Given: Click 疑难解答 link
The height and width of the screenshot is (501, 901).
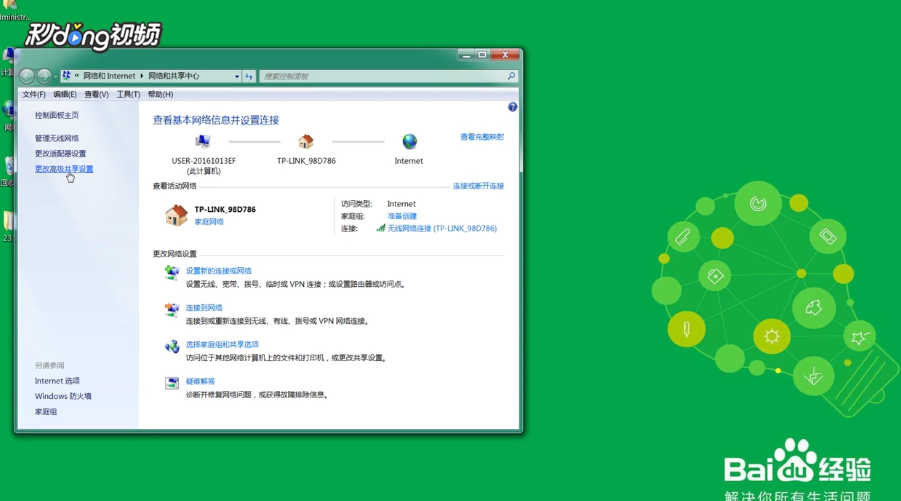Looking at the screenshot, I should coord(201,381).
